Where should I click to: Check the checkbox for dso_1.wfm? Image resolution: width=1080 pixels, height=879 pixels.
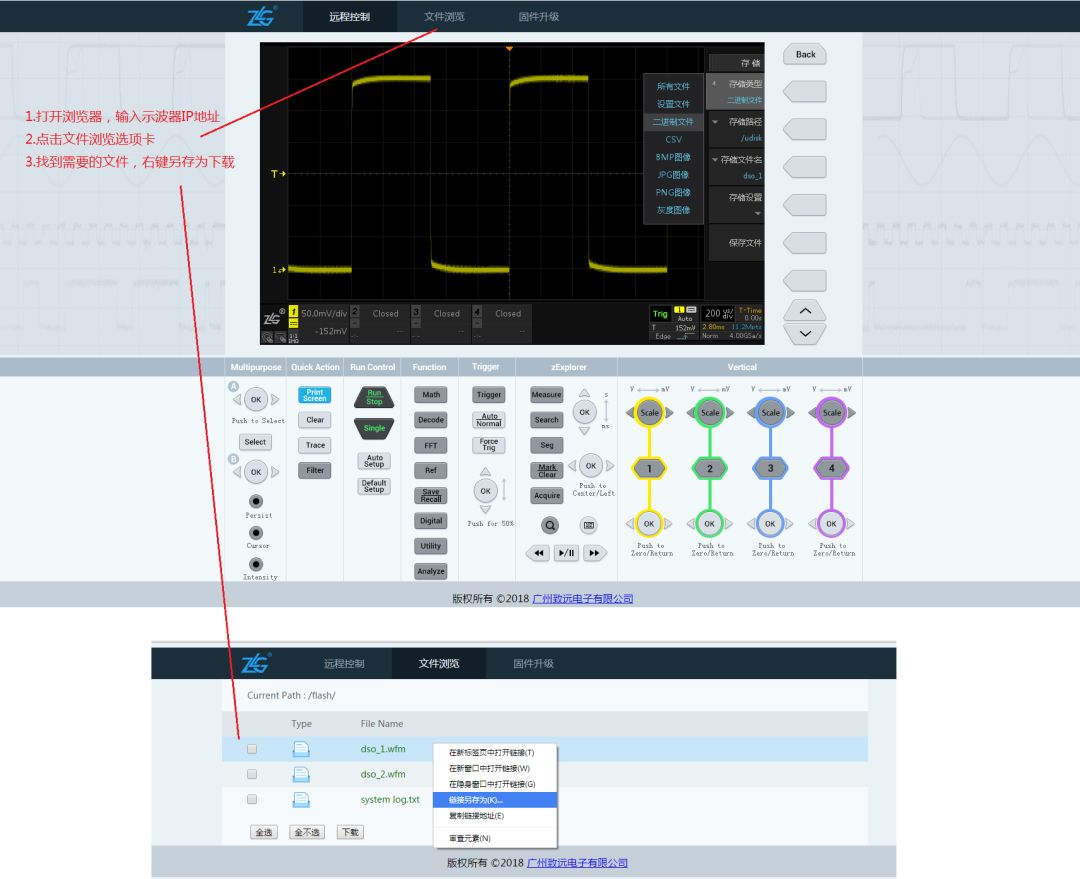tap(252, 749)
